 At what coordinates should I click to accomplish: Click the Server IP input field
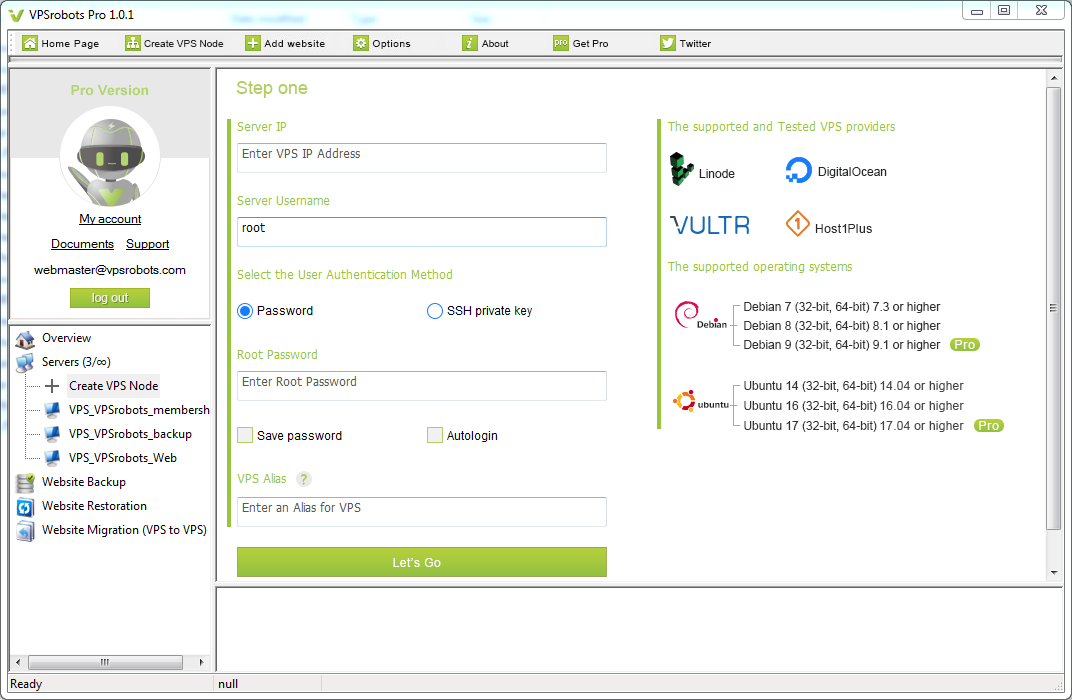pos(421,157)
